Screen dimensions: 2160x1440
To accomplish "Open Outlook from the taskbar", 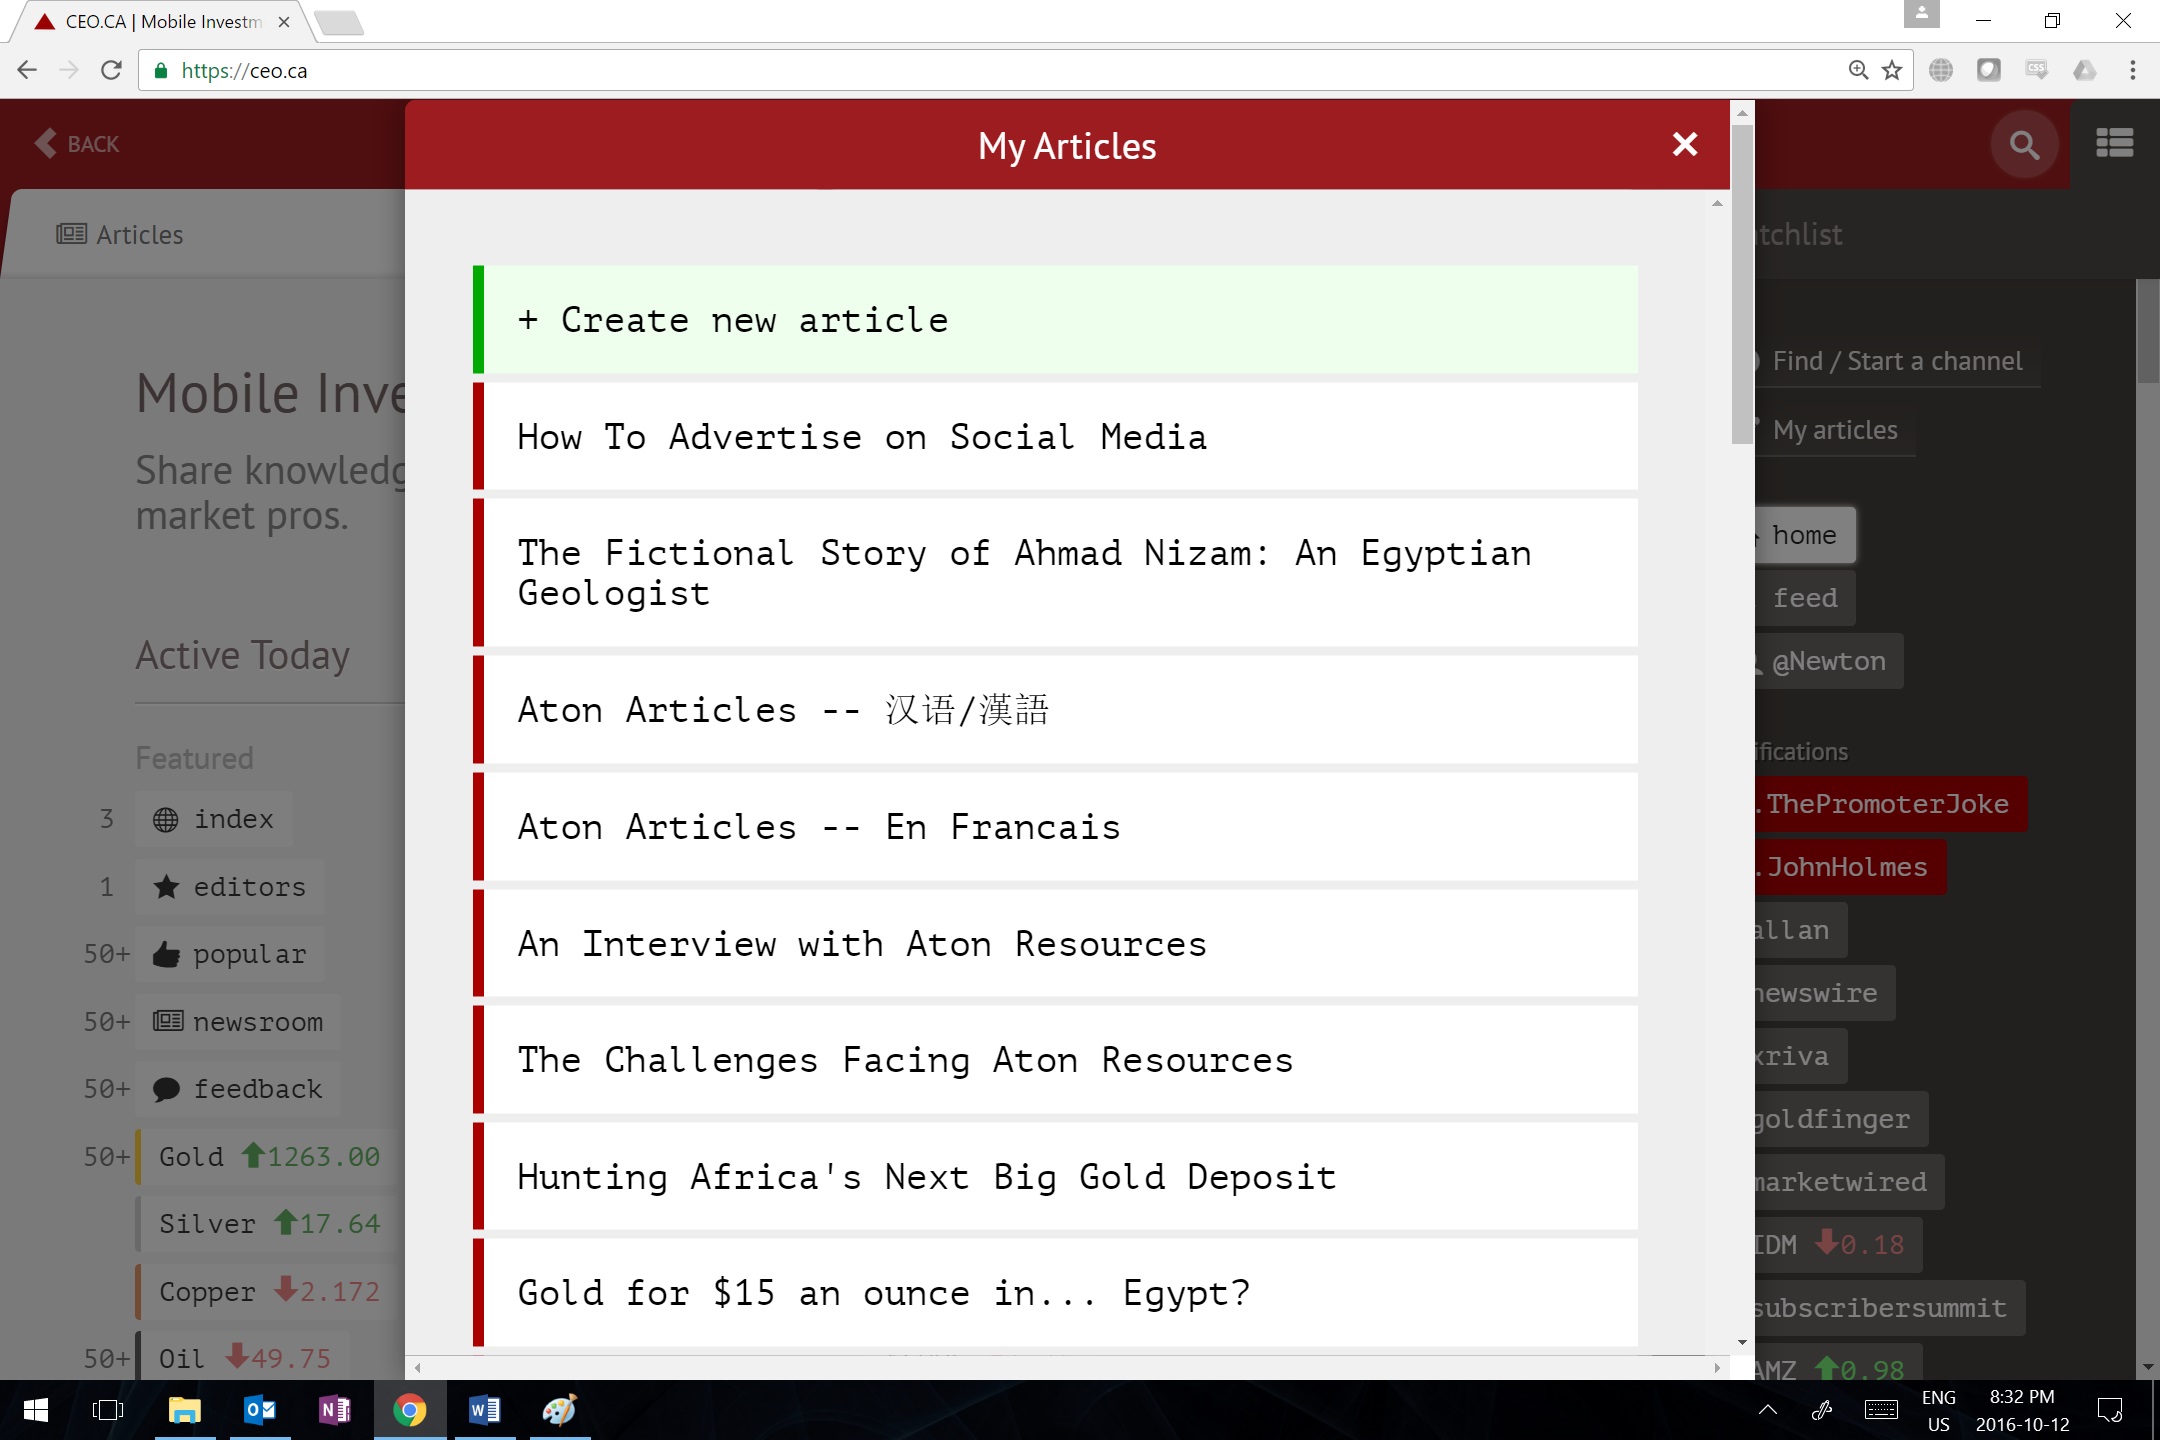I will point(260,1410).
